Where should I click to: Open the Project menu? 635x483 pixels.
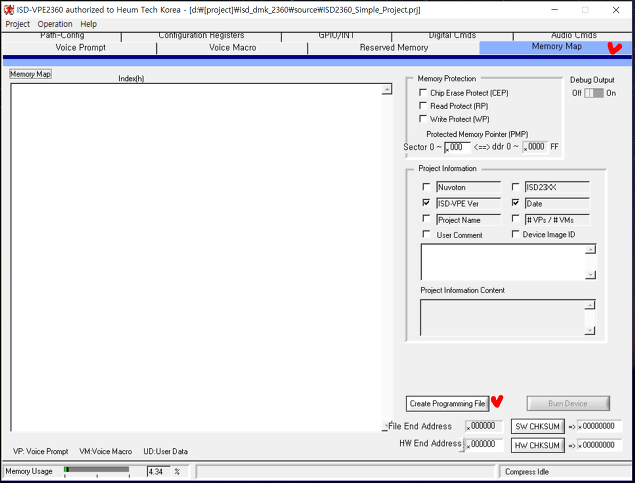pyautogui.click(x=17, y=24)
